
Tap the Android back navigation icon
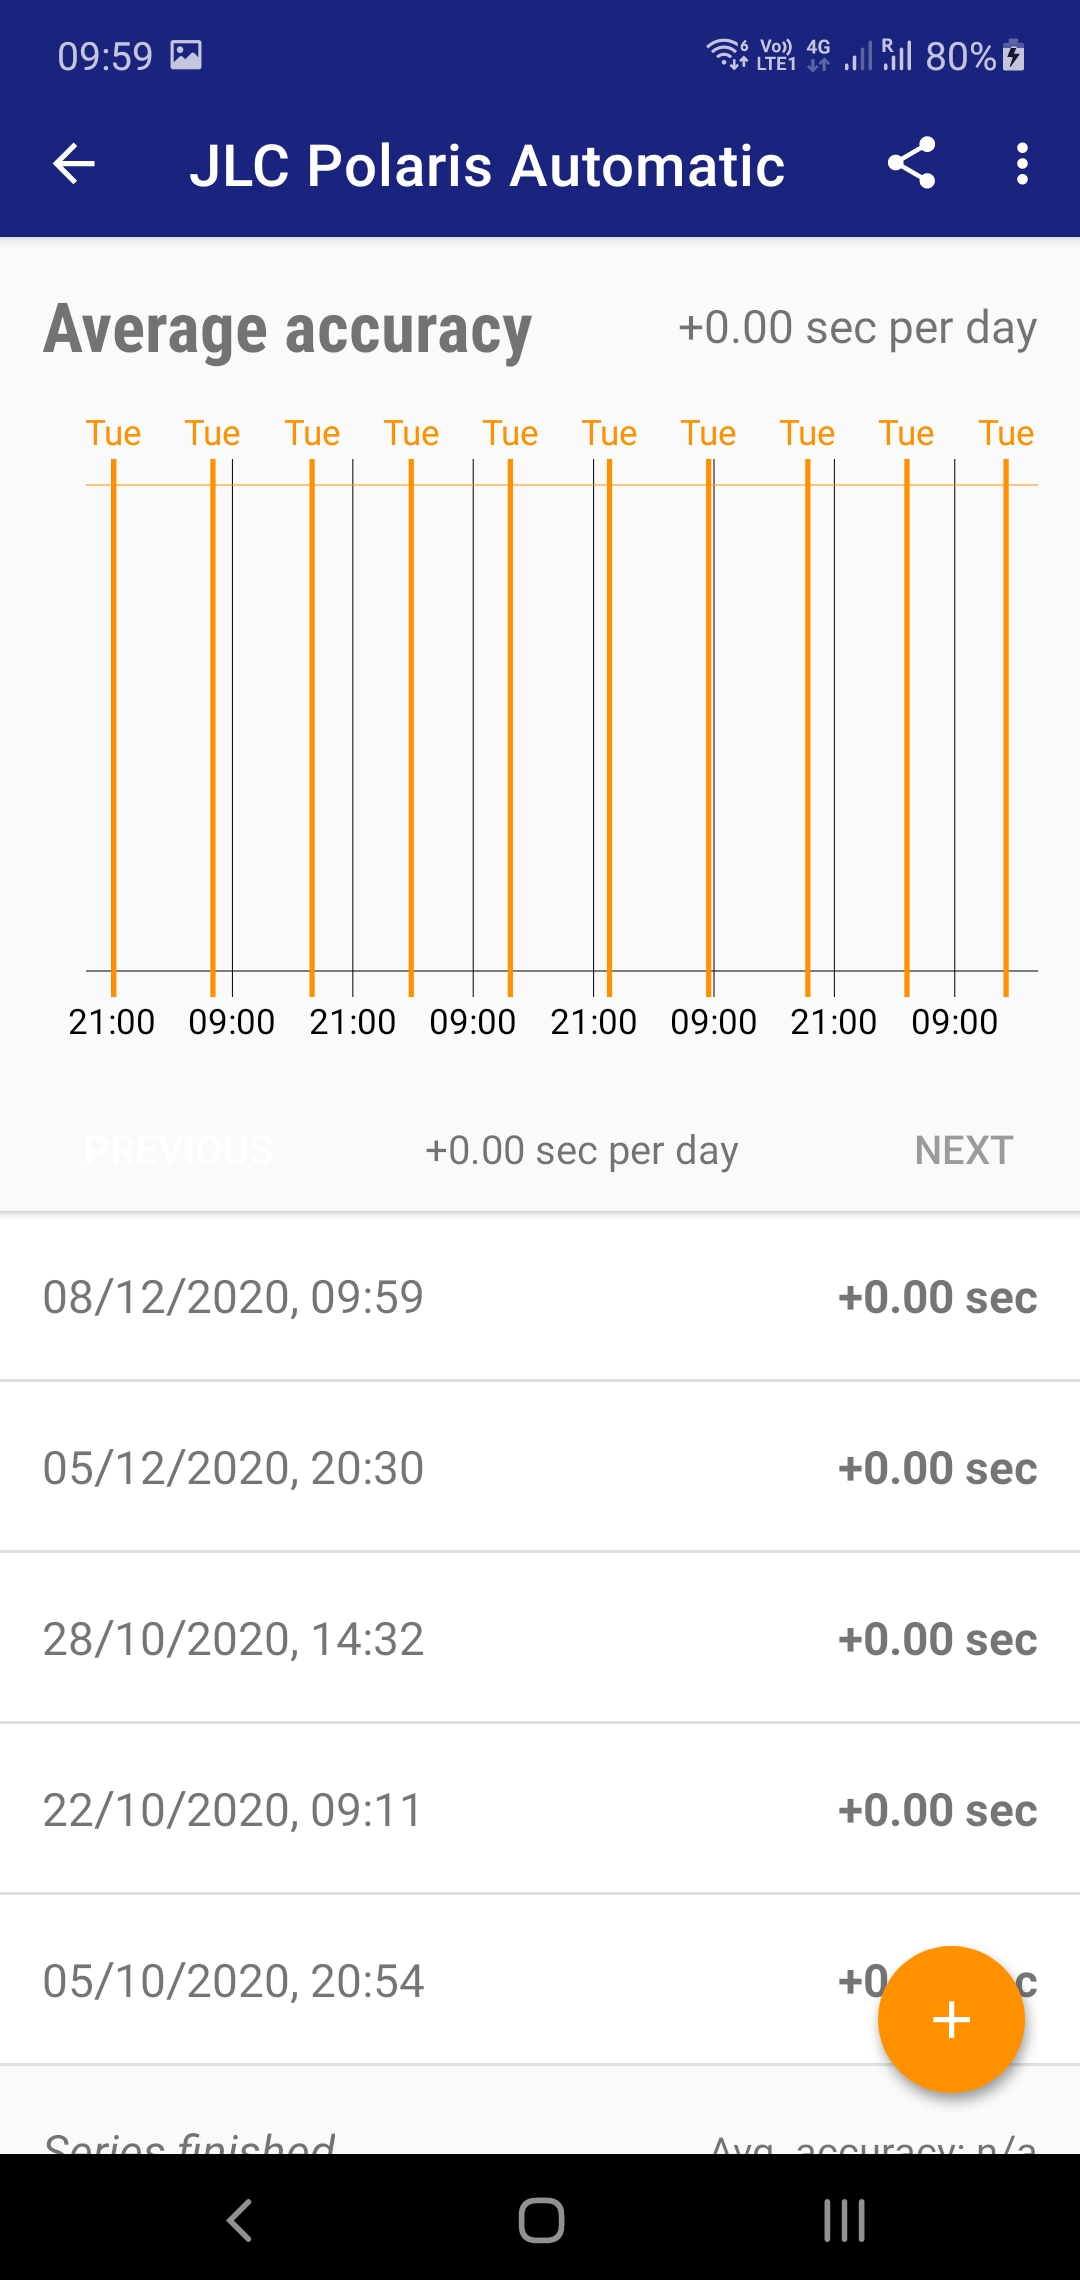(x=239, y=2220)
